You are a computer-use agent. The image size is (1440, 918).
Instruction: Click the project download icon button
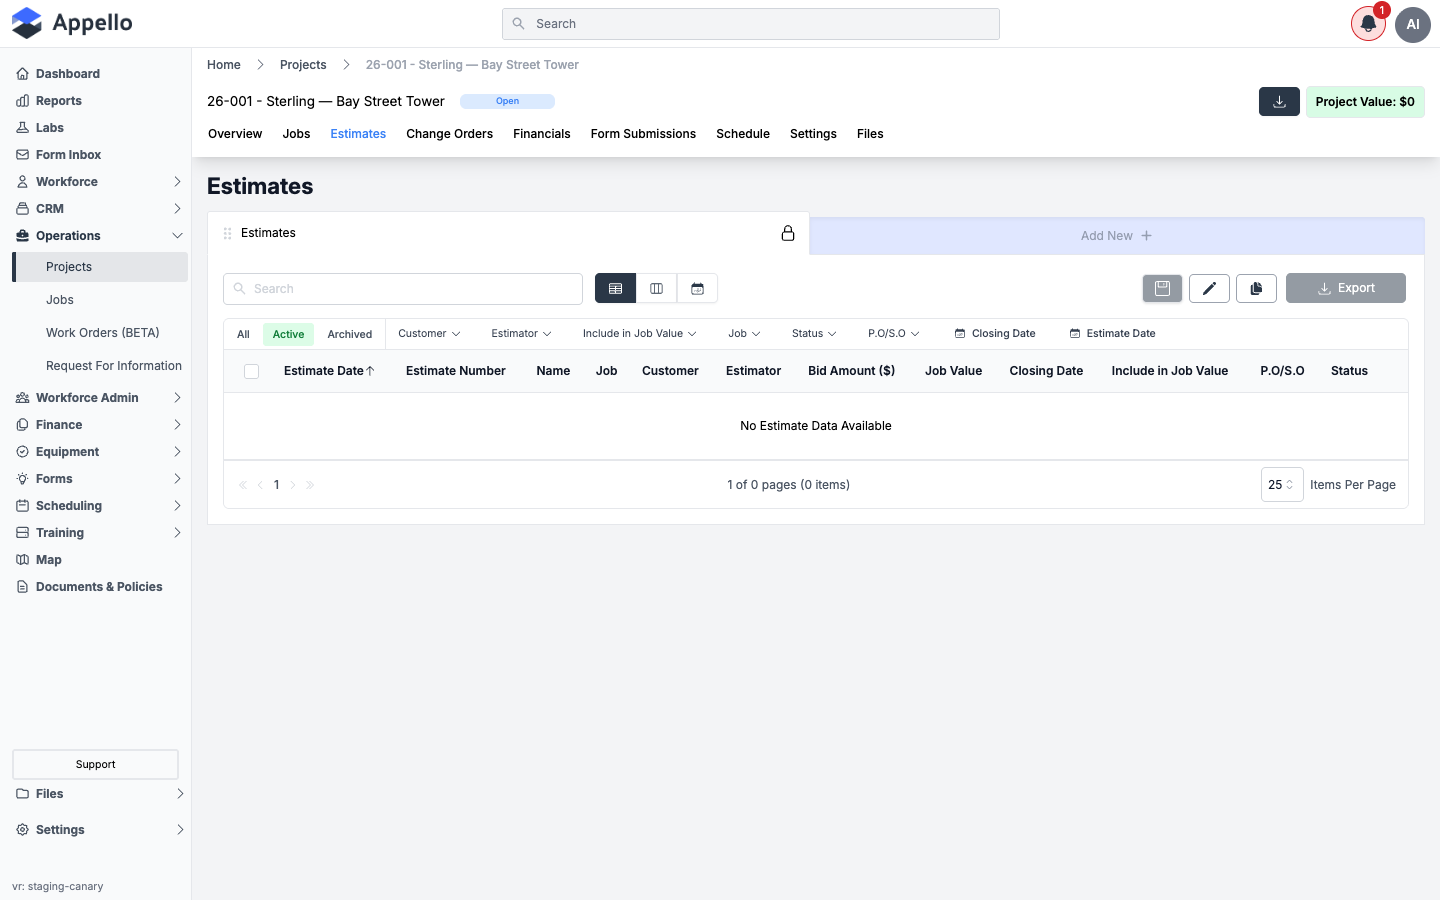1279,102
